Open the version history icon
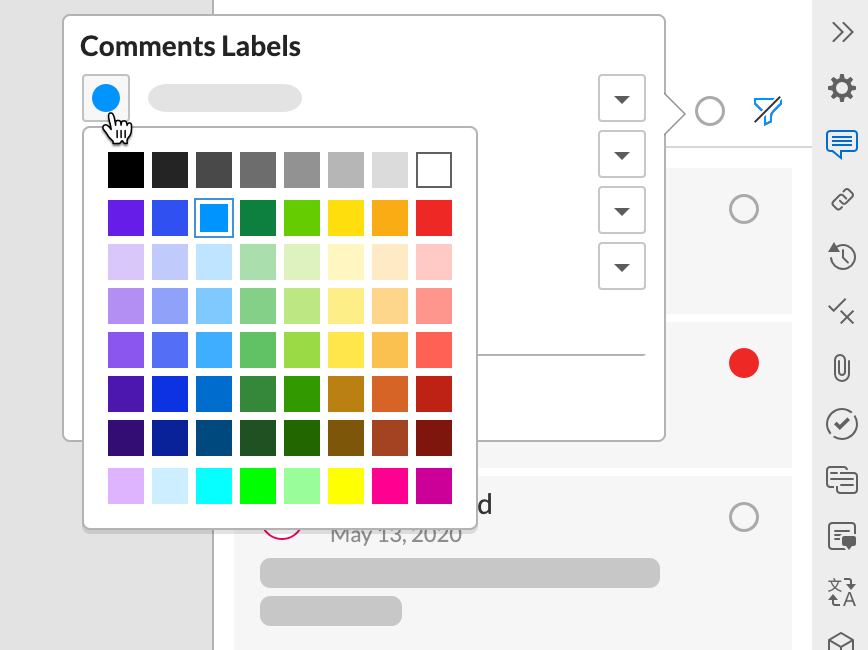Image resolution: width=868 pixels, height=650 pixels. (x=842, y=256)
